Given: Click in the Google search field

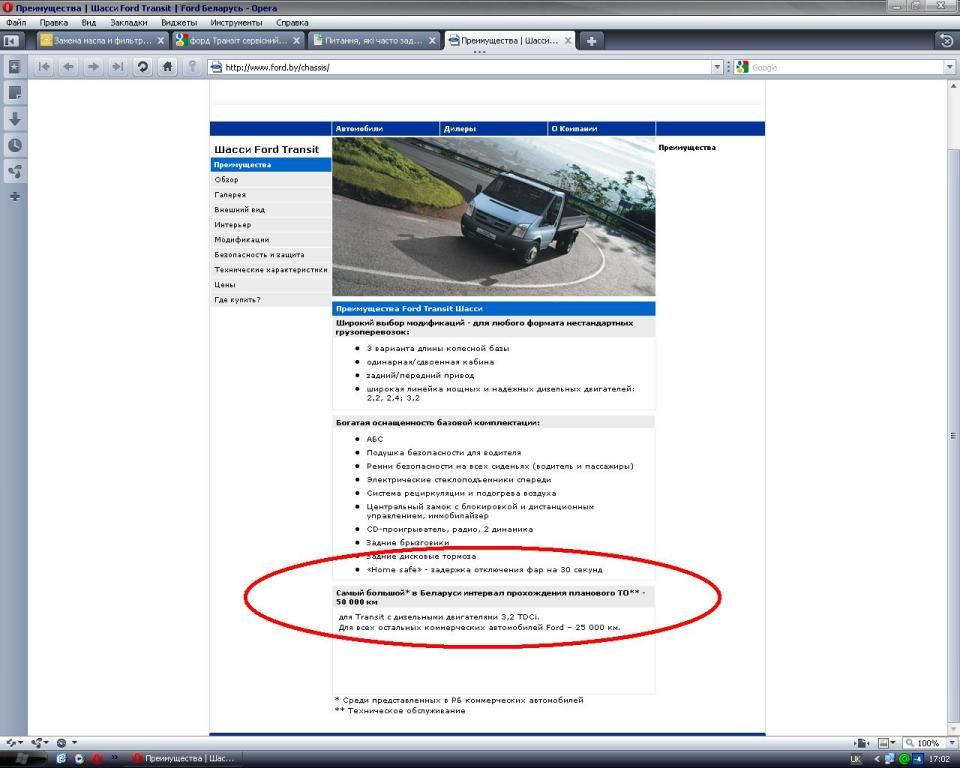Looking at the screenshot, I should (x=845, y=67).
